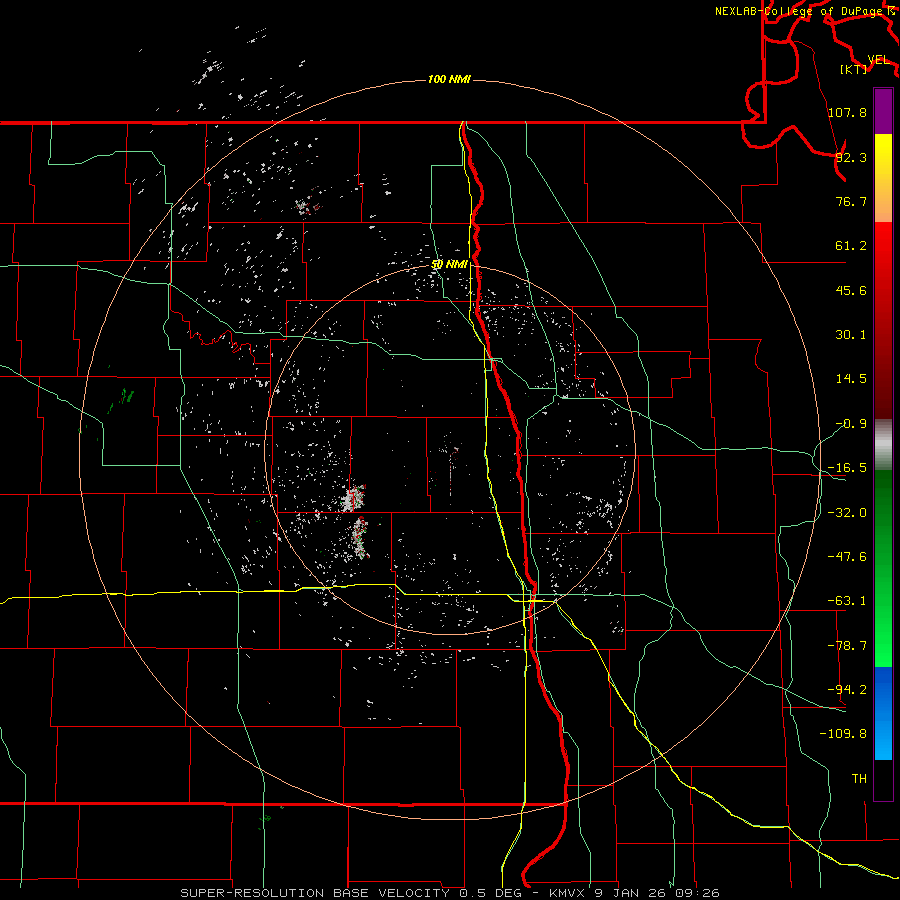Click the VEL legend title
The height and width of the screenshot is (900, 900).
878,60
